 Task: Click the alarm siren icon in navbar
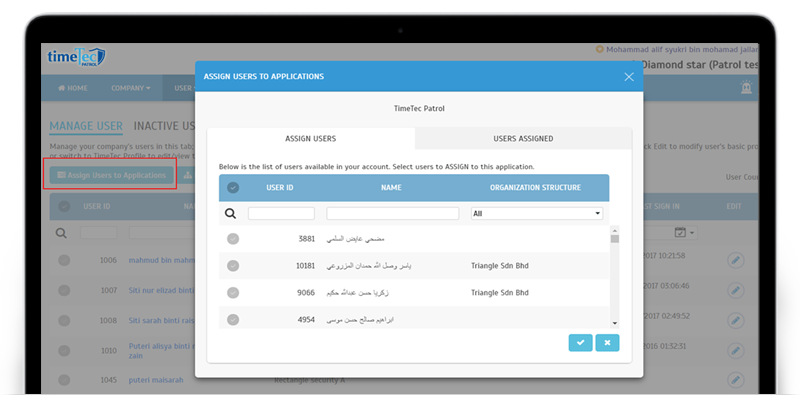[746, 88]
